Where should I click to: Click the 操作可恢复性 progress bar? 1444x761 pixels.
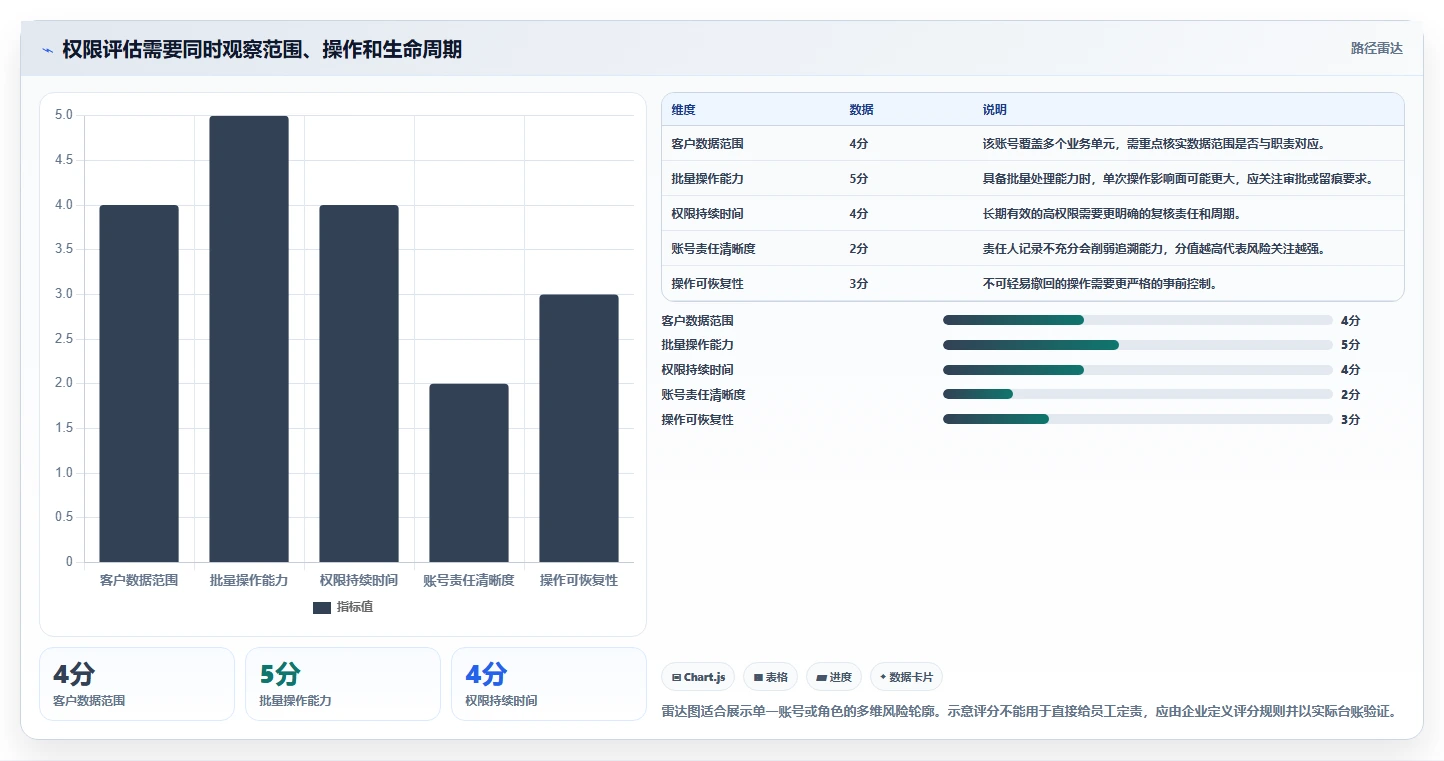point(1138,419)
